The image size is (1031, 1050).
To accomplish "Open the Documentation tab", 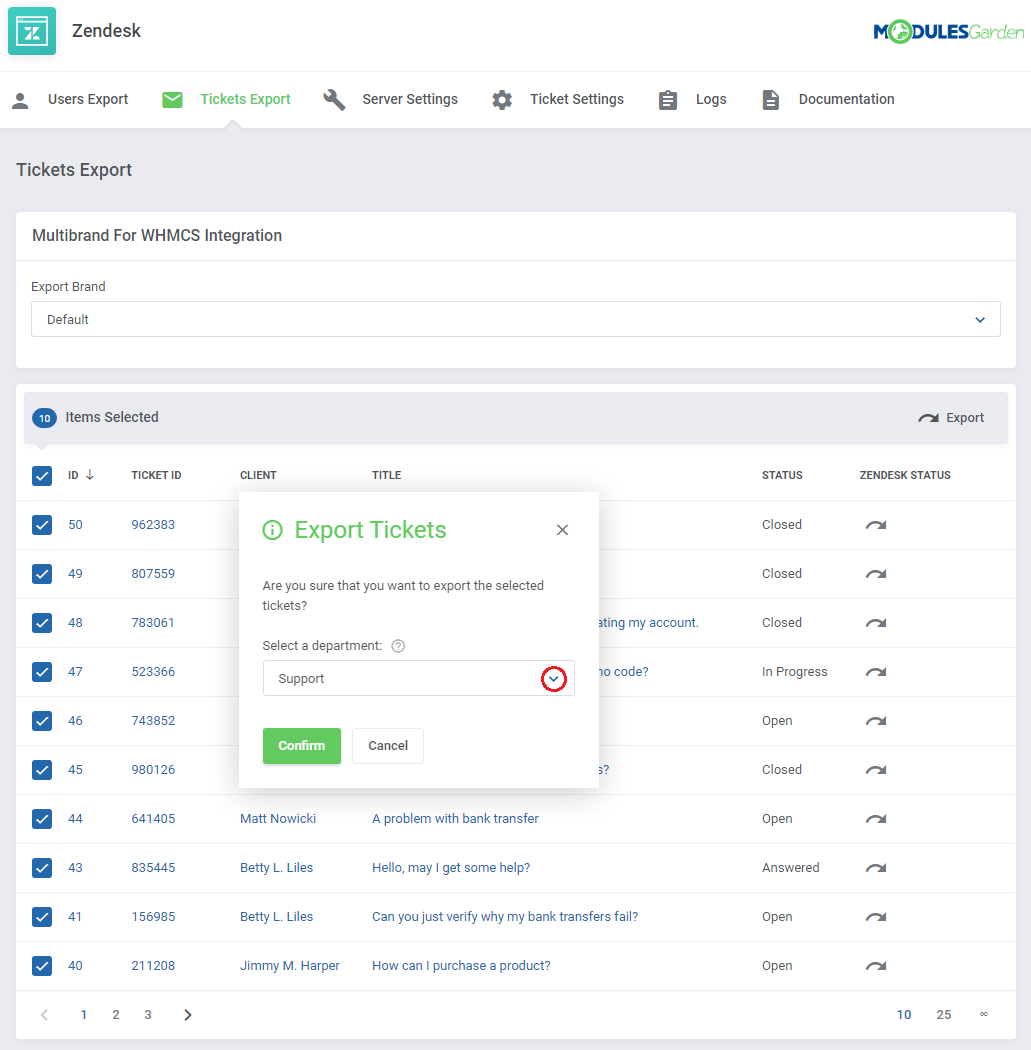I will point(846,99).
